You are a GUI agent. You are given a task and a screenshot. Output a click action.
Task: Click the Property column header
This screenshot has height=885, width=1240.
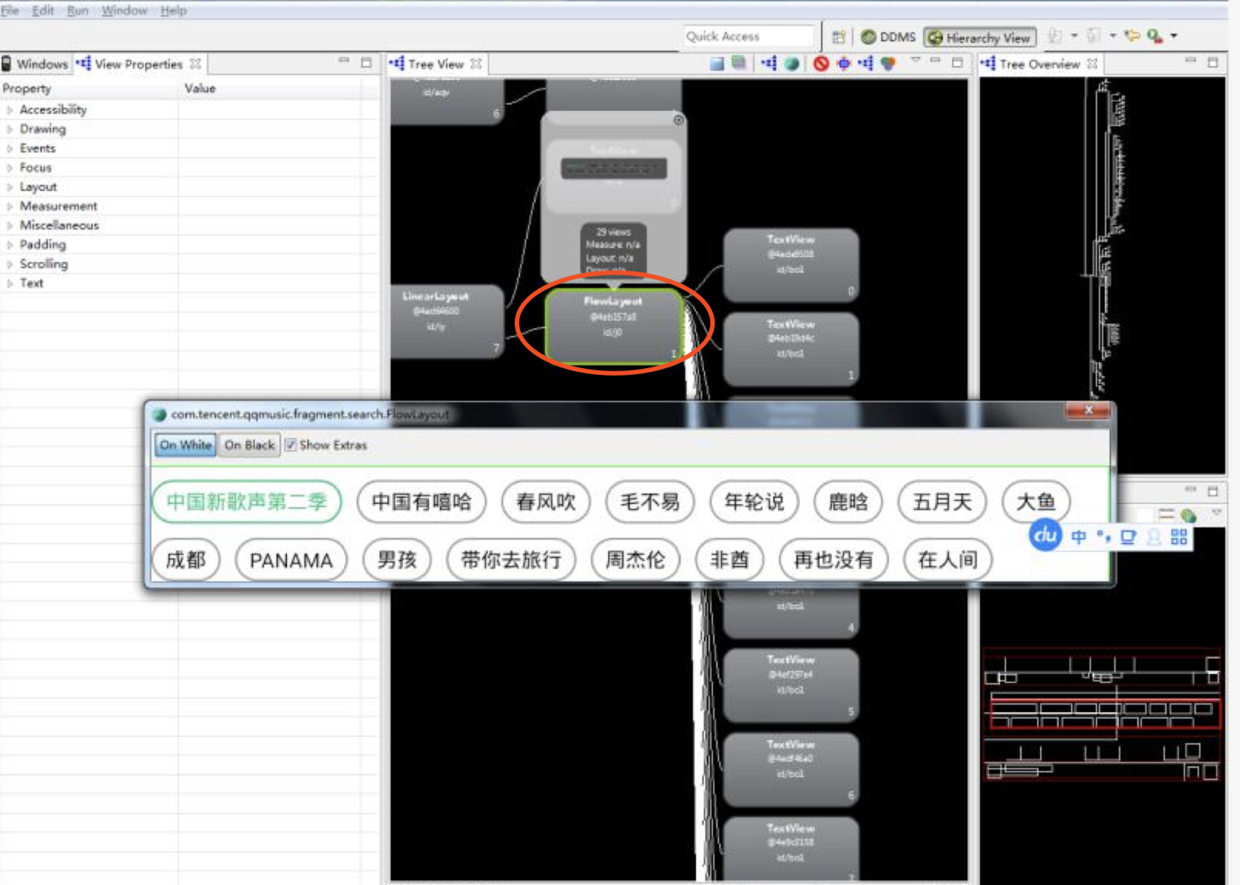(x=90, y=89)
